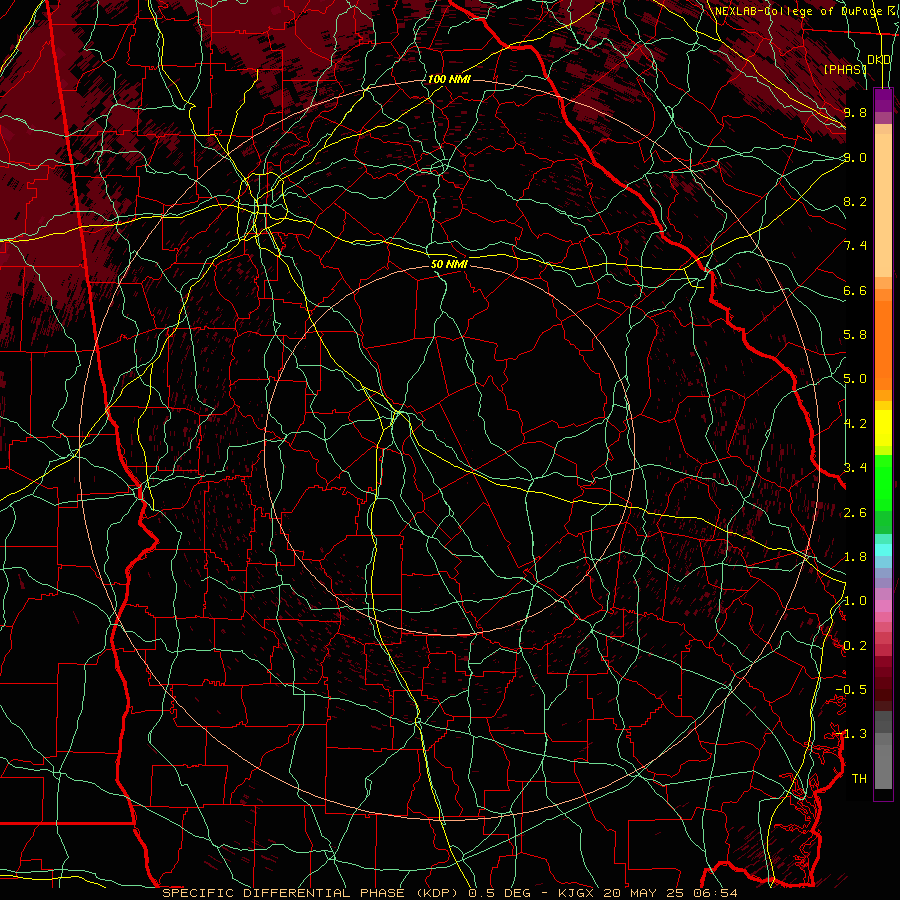Click the 7.4 value on the scale
This screenshot has height=900, width=900.
coord(855,246)
